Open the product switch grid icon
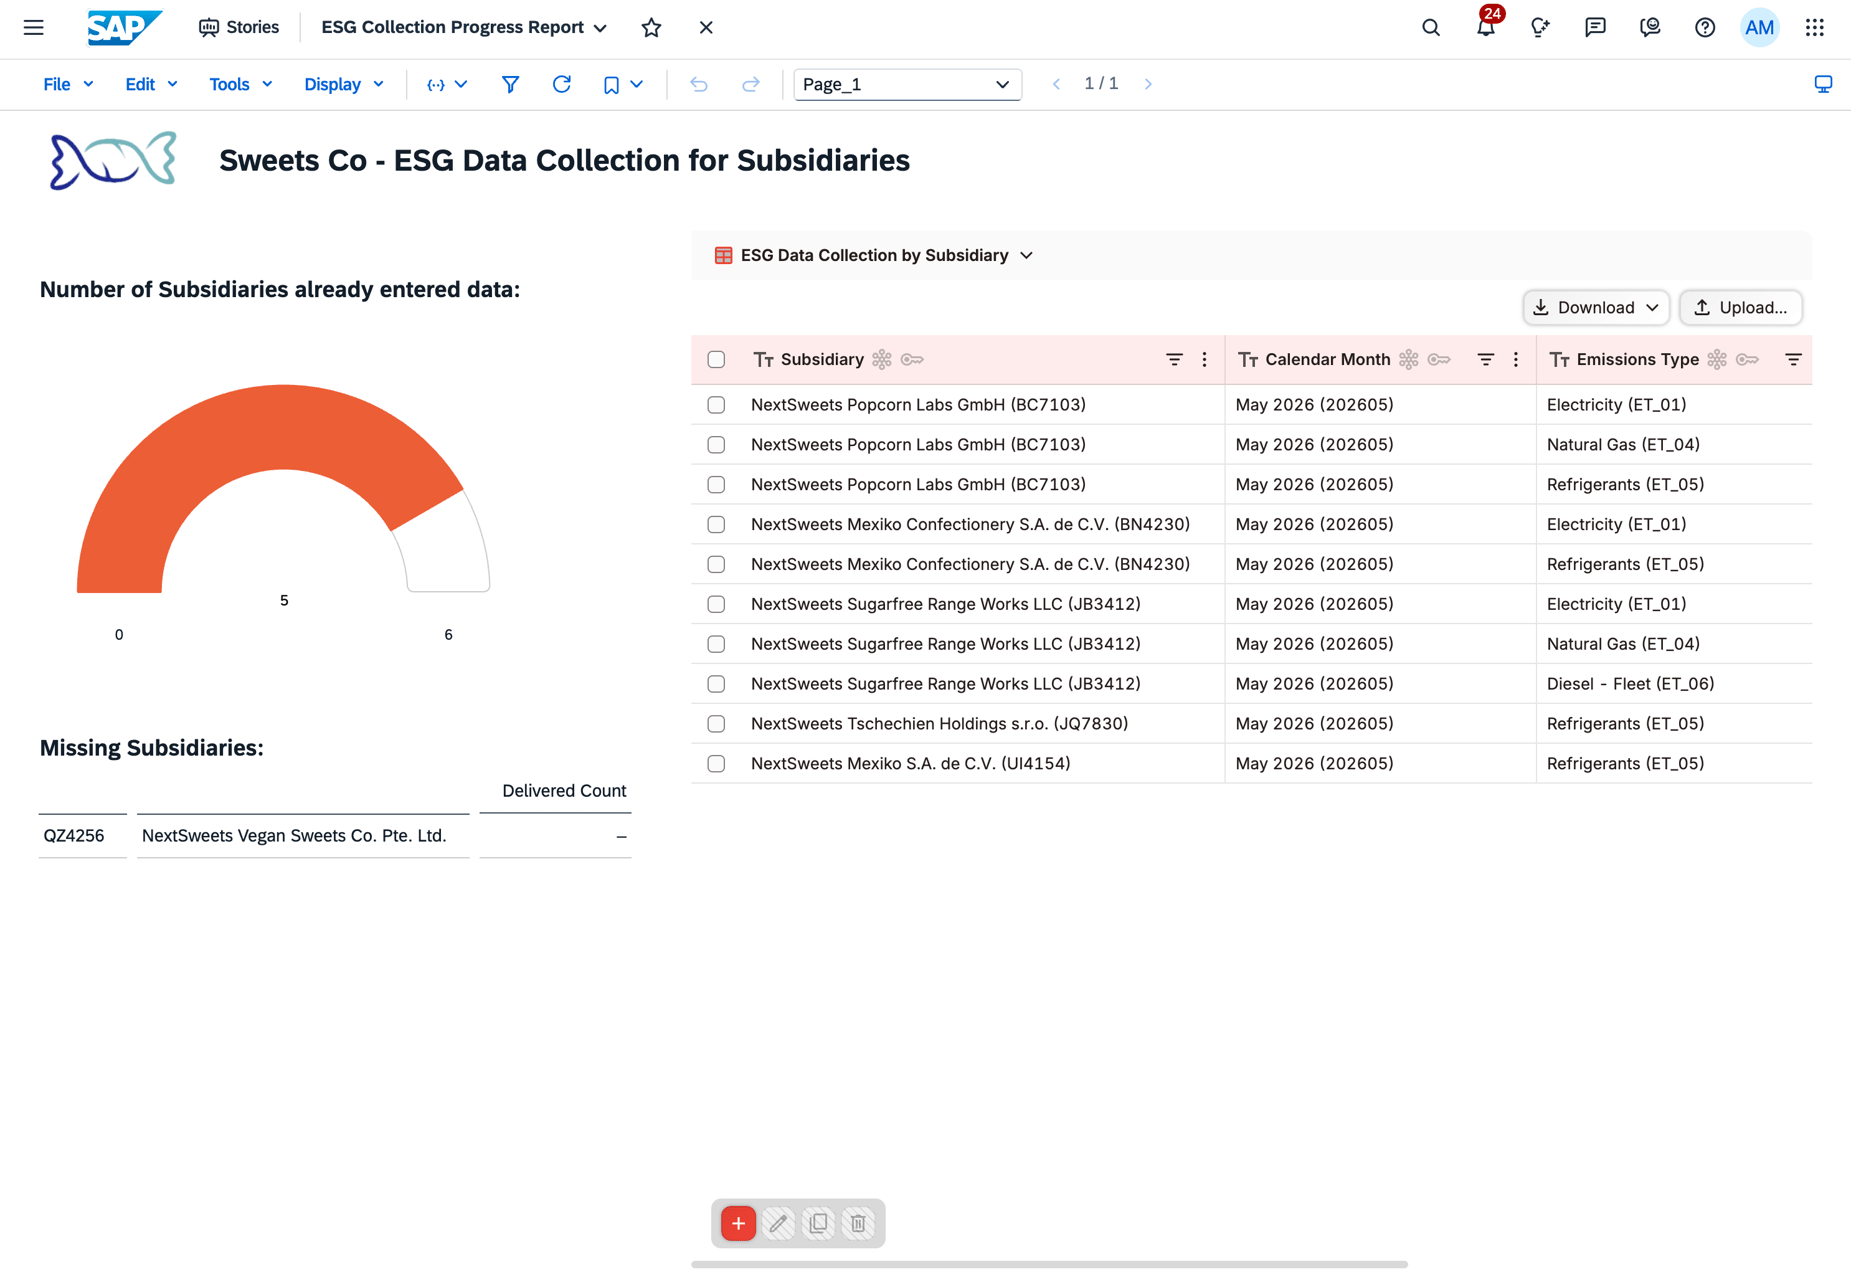The width and height of the screenshot is (1851, 1277). [1815, 28]
